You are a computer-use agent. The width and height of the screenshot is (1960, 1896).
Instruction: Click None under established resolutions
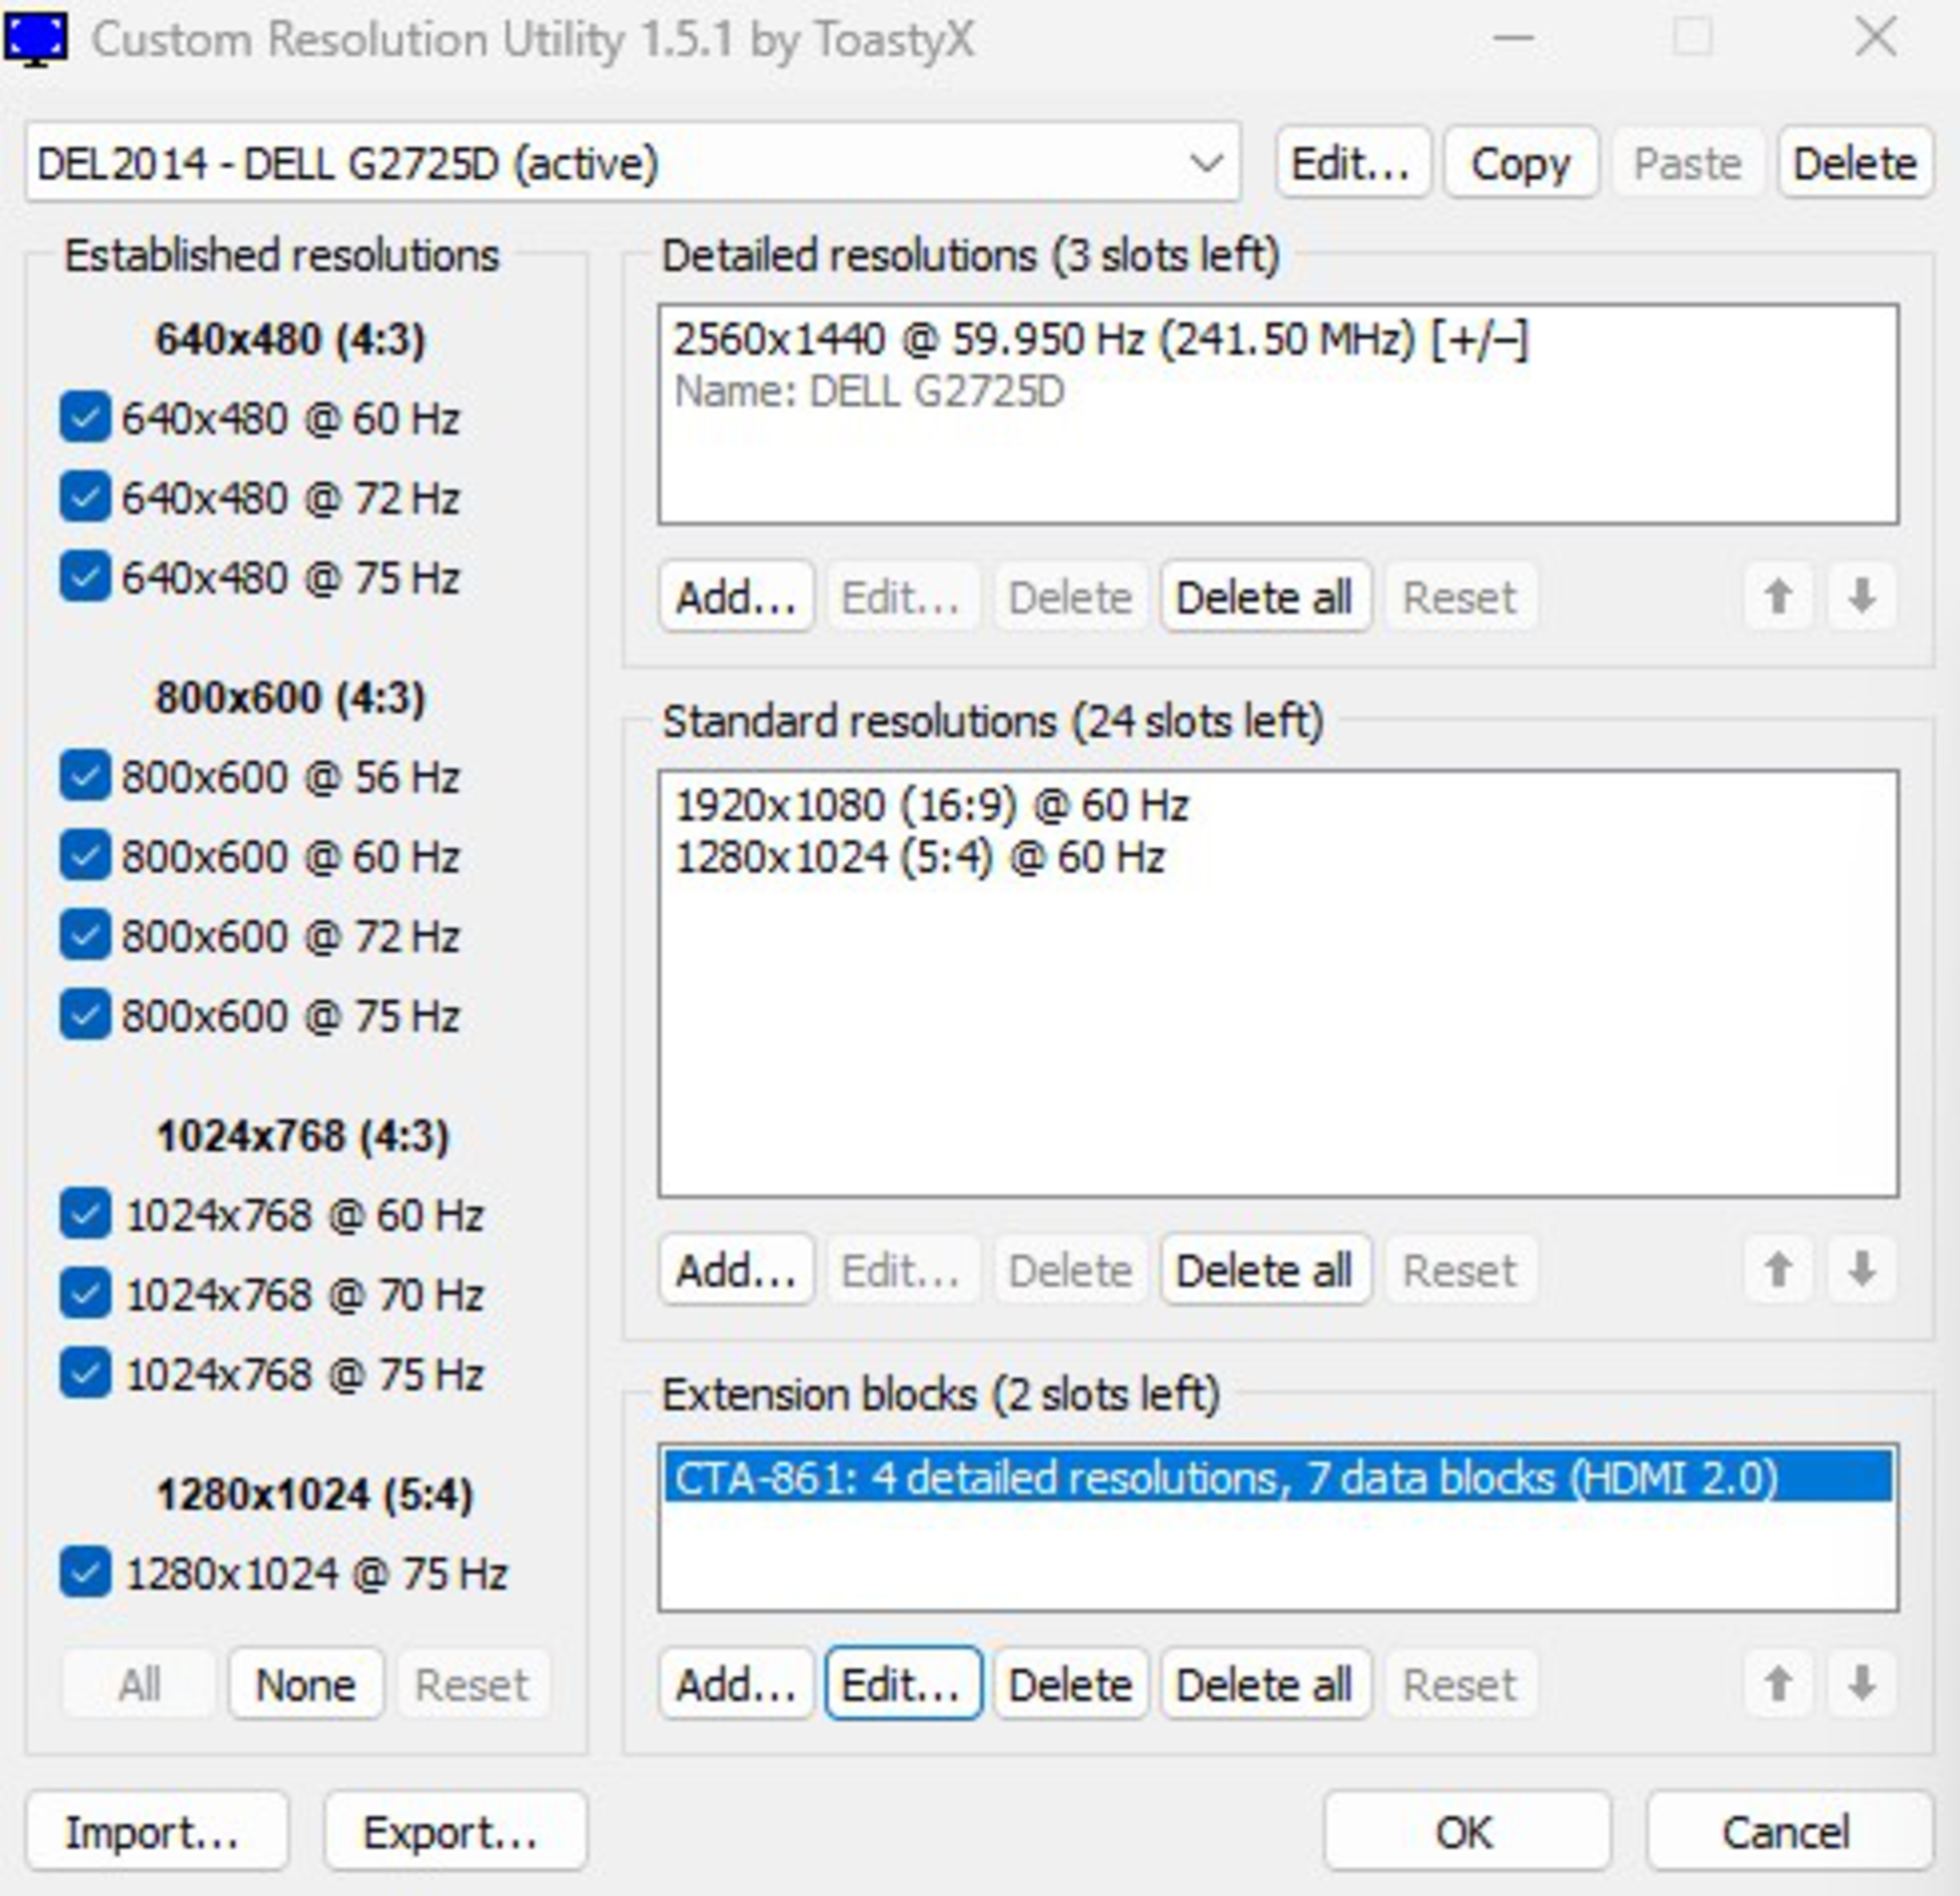(x=305, y=1685)
